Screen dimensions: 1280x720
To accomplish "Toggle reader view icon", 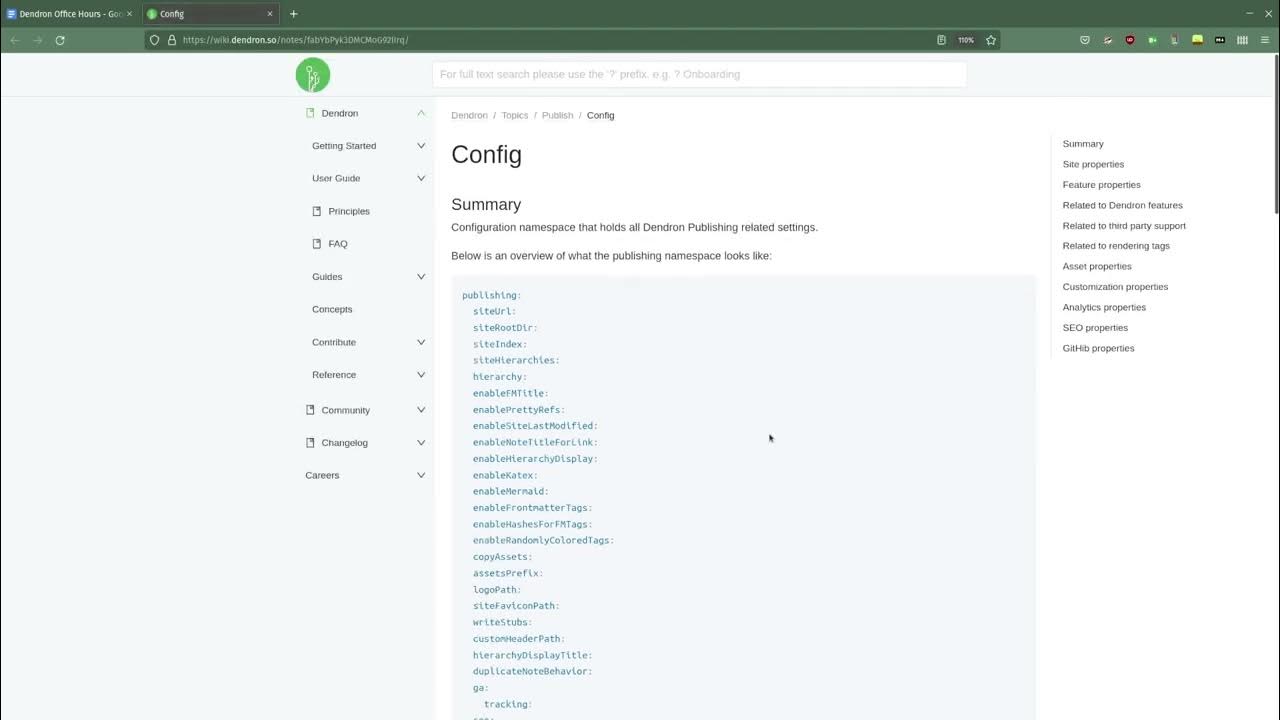I will pyautogui.click(x=941, y=40).
